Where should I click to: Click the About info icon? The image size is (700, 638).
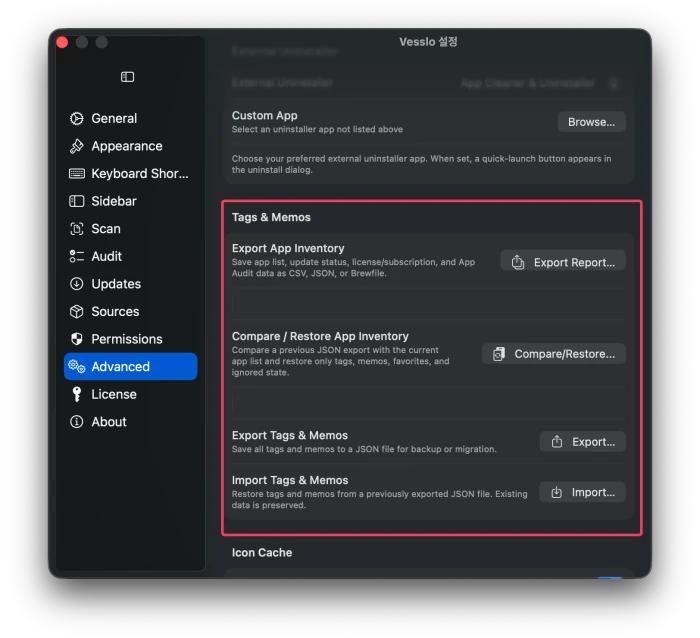click(x=76, y=422)
